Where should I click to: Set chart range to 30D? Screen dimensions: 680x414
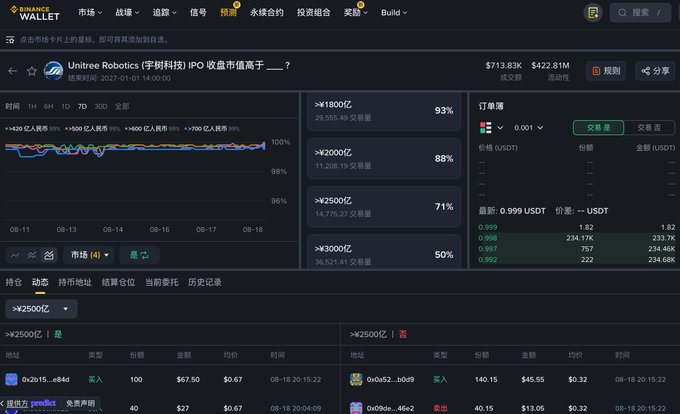click(101, 106)
